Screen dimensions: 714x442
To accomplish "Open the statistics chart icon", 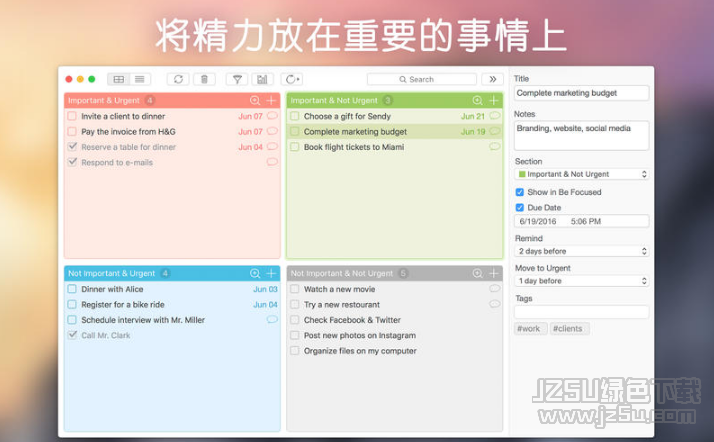I will point(262,79).
